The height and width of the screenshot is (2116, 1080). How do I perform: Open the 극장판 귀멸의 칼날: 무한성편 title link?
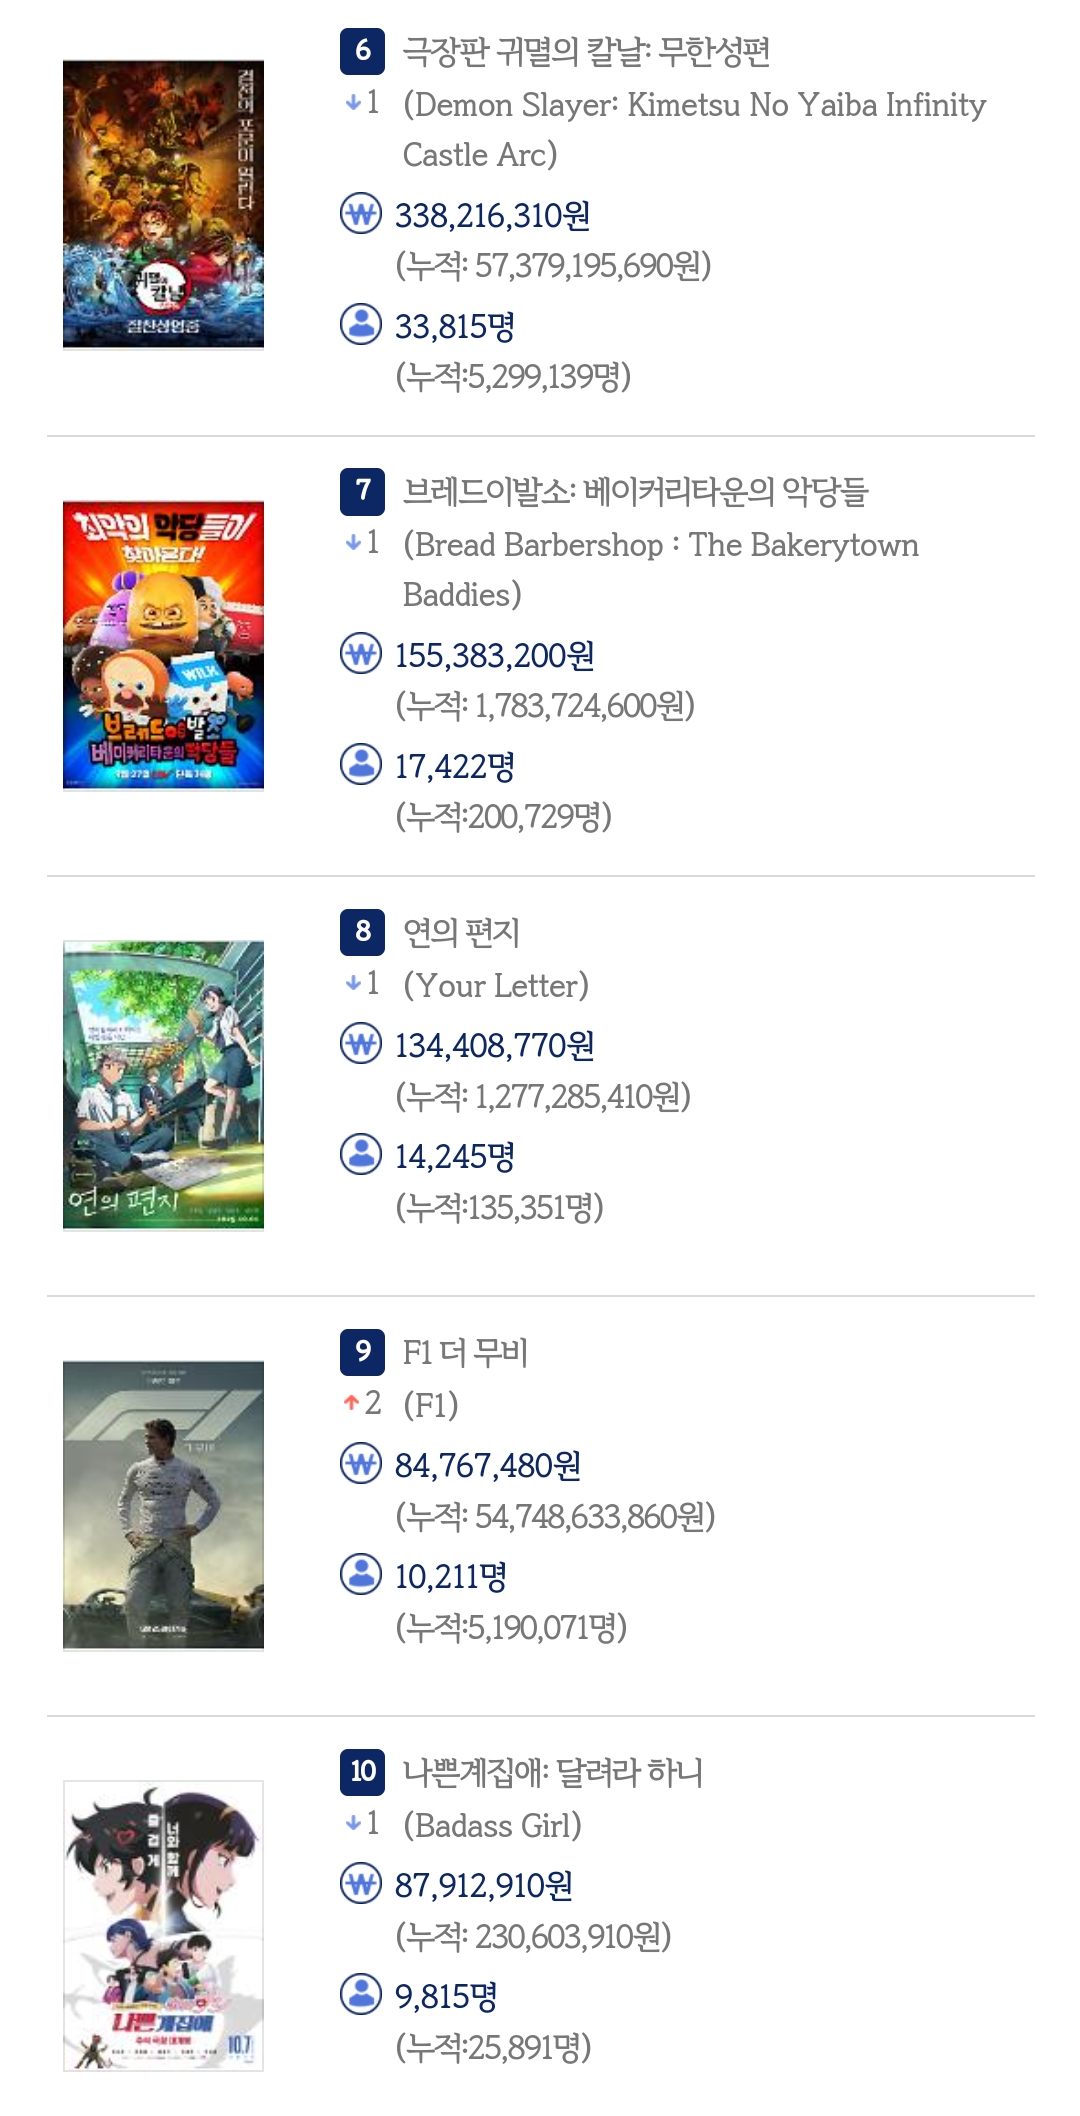pos(586,51)
